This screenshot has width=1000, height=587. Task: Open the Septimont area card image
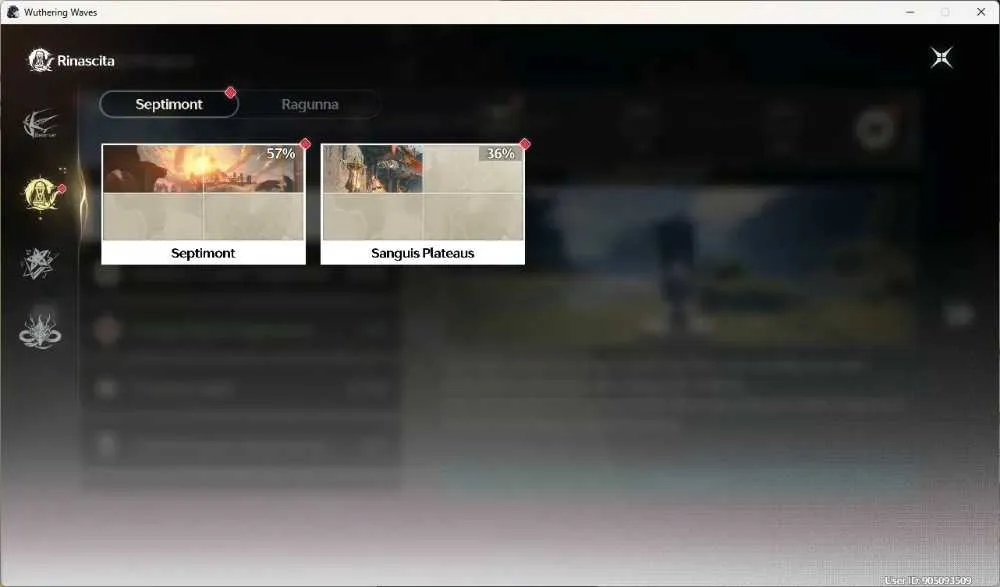click(203, 192)
